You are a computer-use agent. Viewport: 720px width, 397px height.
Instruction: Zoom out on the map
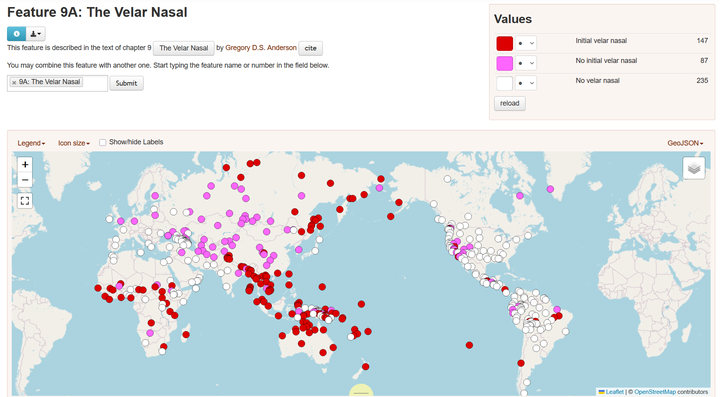point(25,180)
